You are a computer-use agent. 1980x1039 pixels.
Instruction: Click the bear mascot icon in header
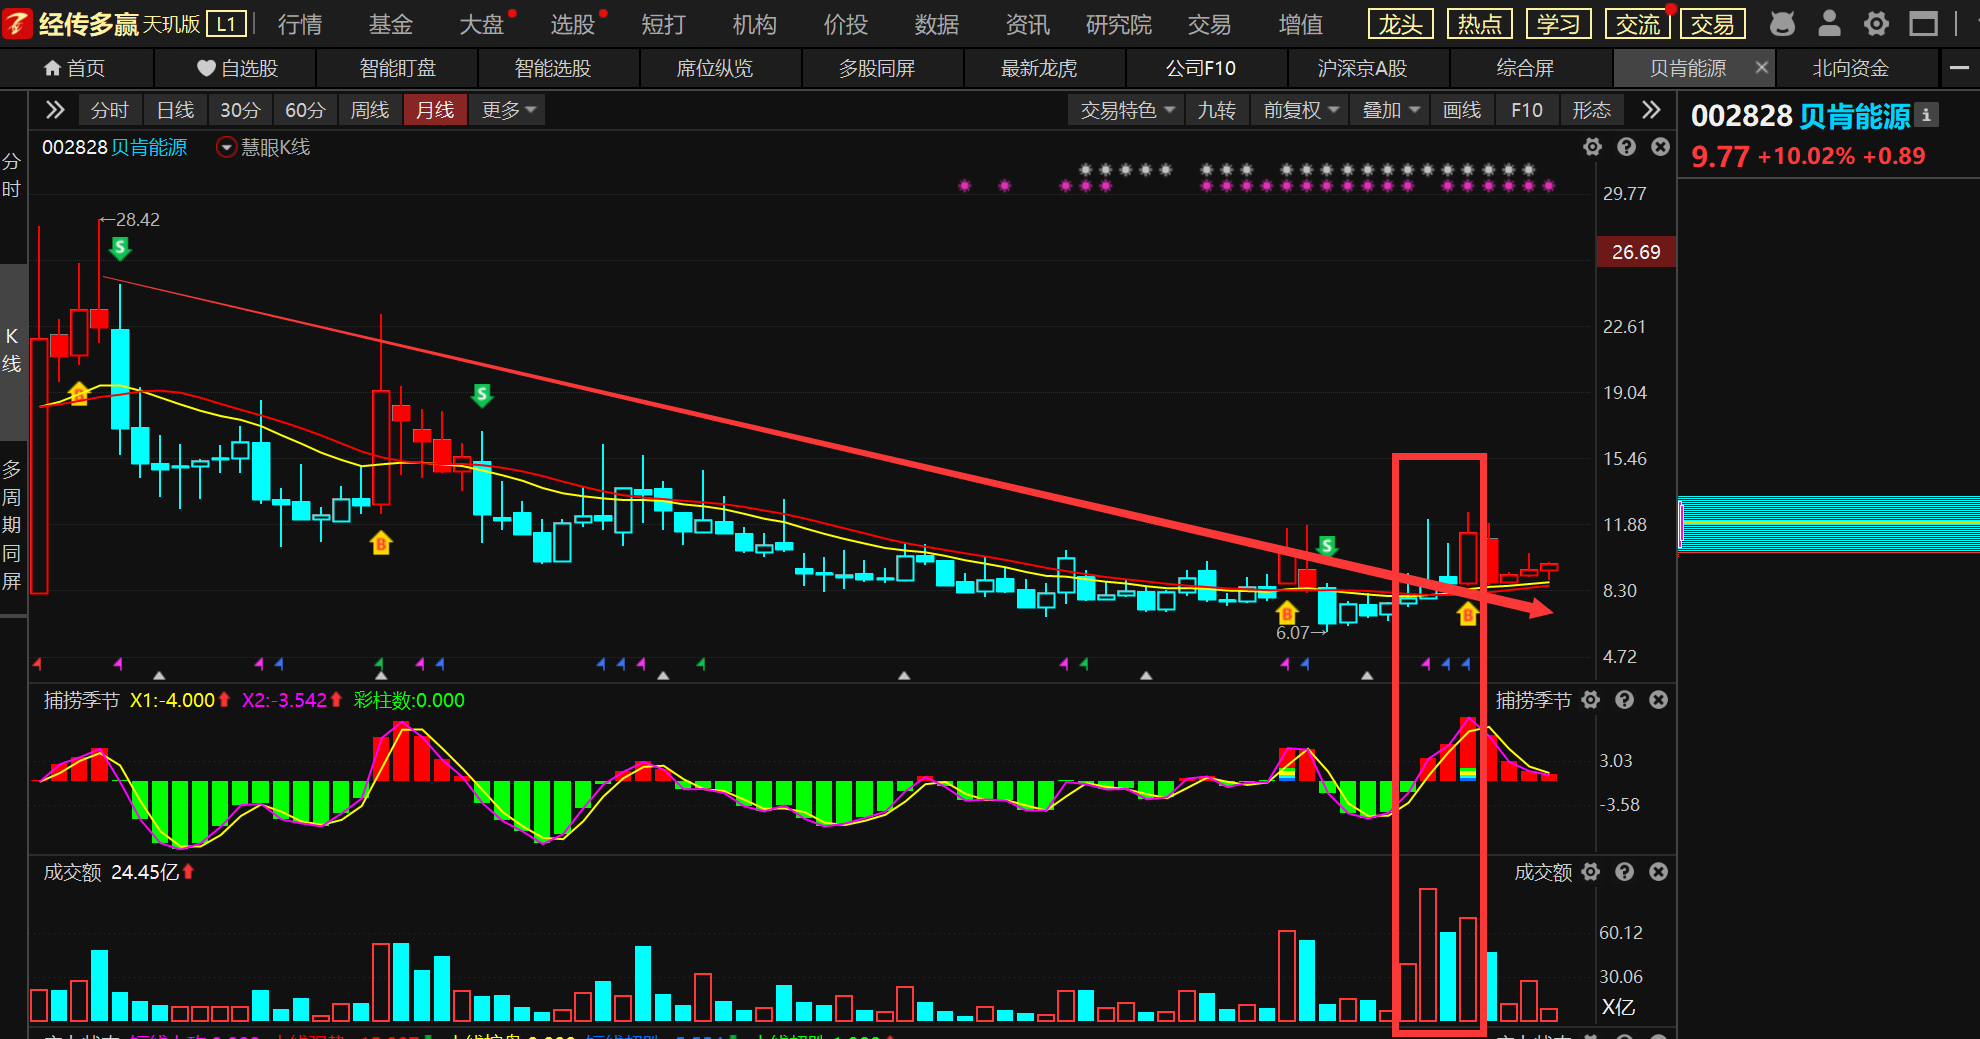(1782, 24)
